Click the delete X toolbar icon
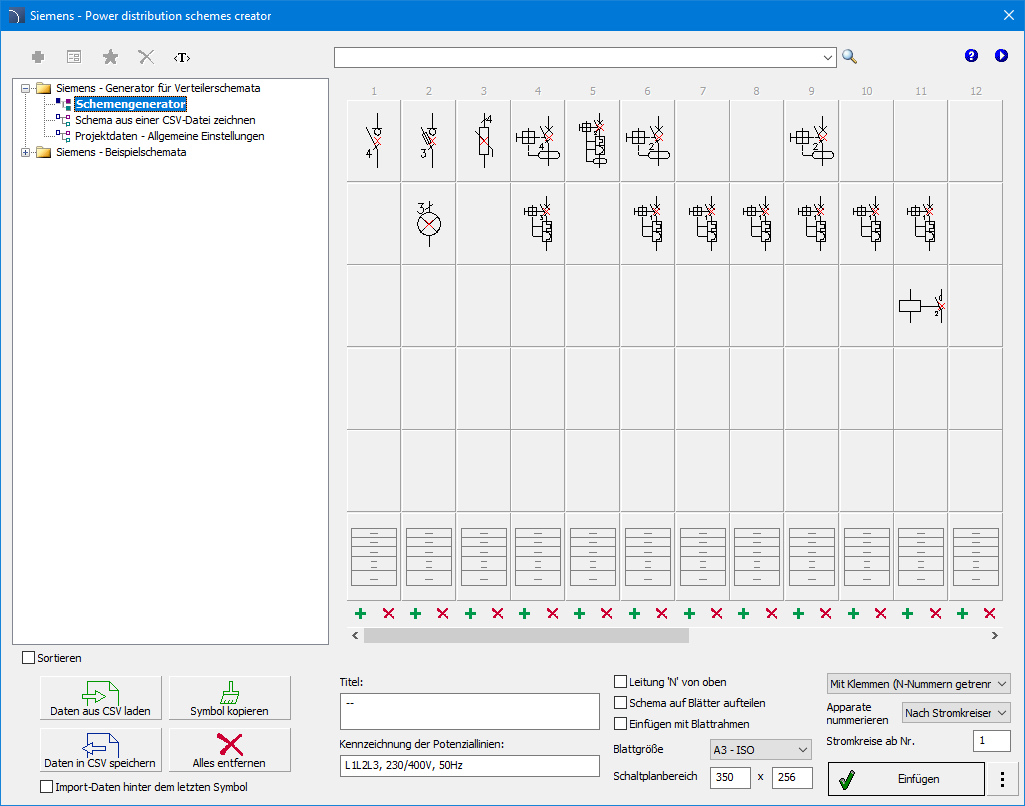 pos(146,57)
